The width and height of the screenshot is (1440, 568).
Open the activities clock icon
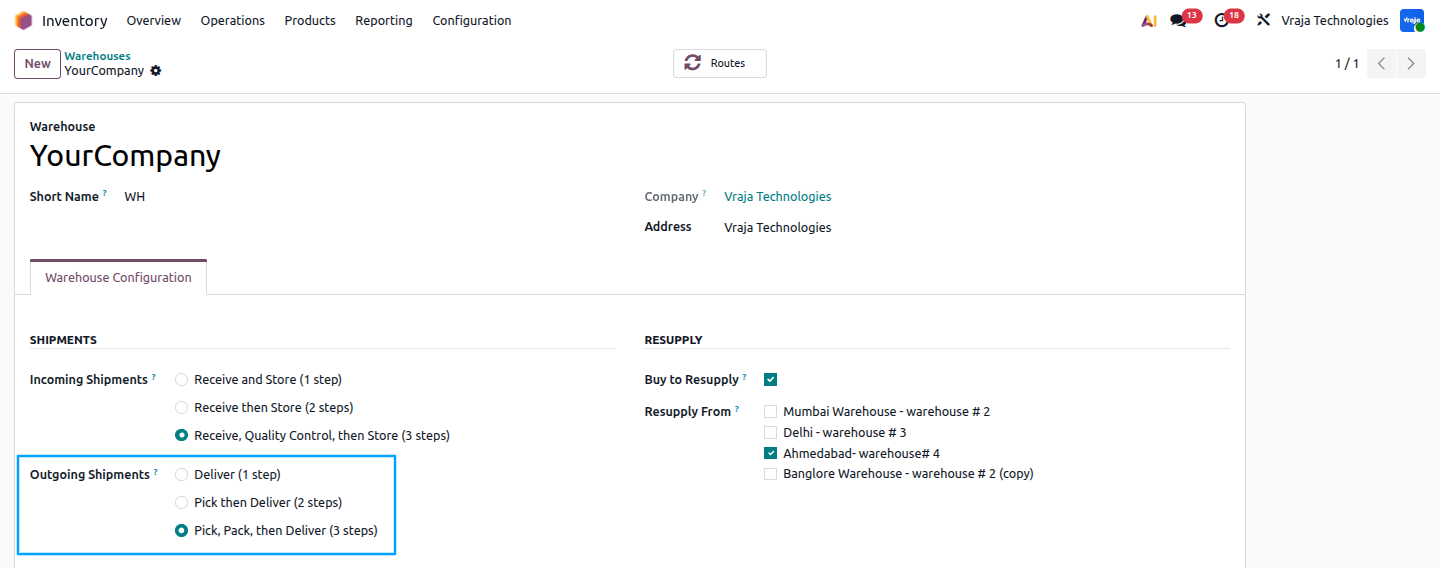tap(1221, 21)
